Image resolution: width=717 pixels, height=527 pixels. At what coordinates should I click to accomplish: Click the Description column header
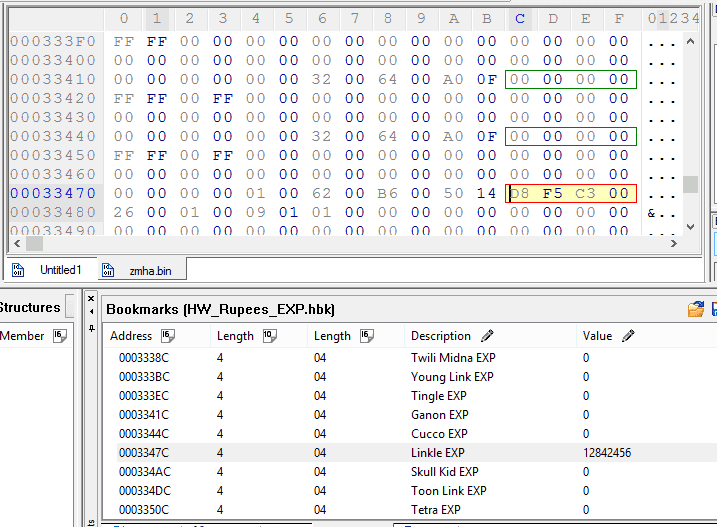440,336
